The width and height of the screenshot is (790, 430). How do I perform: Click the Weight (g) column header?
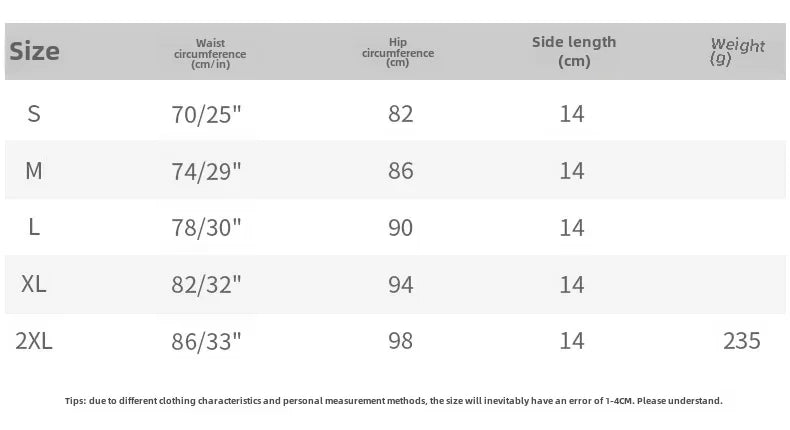point(737,51)
